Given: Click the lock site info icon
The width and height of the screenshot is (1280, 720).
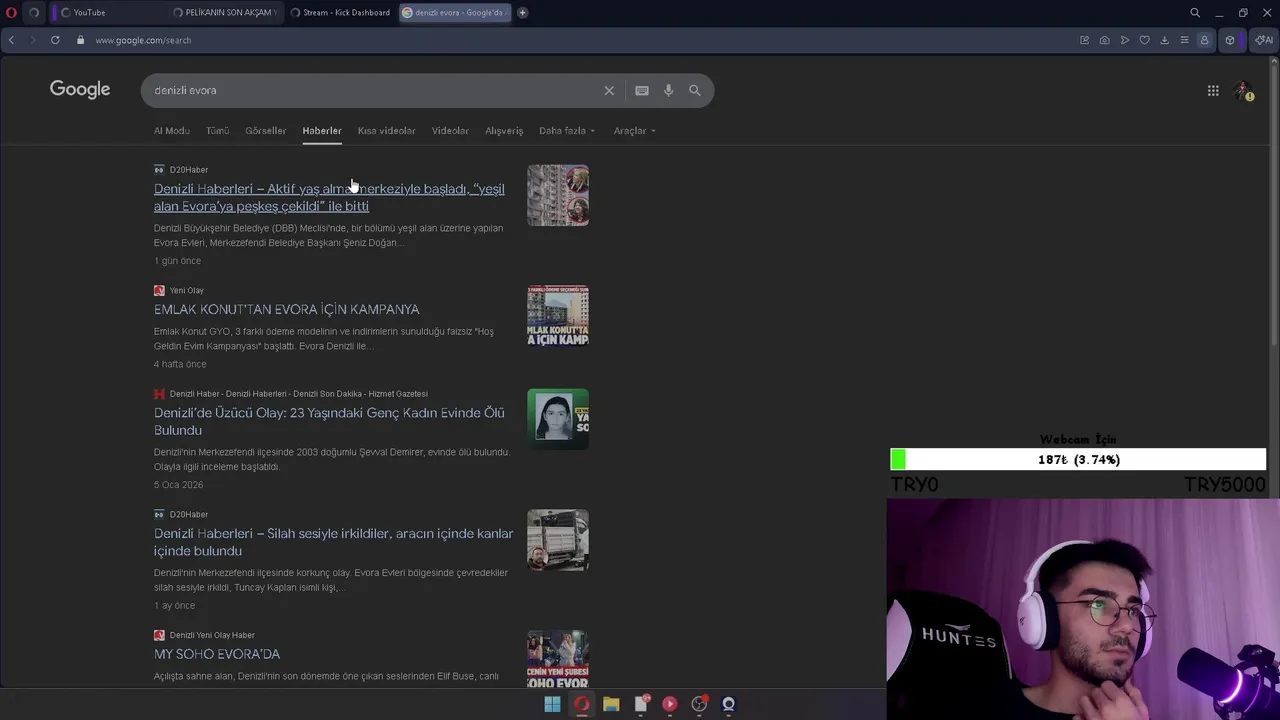Looking at the screenshot, I should pos(81,40).
